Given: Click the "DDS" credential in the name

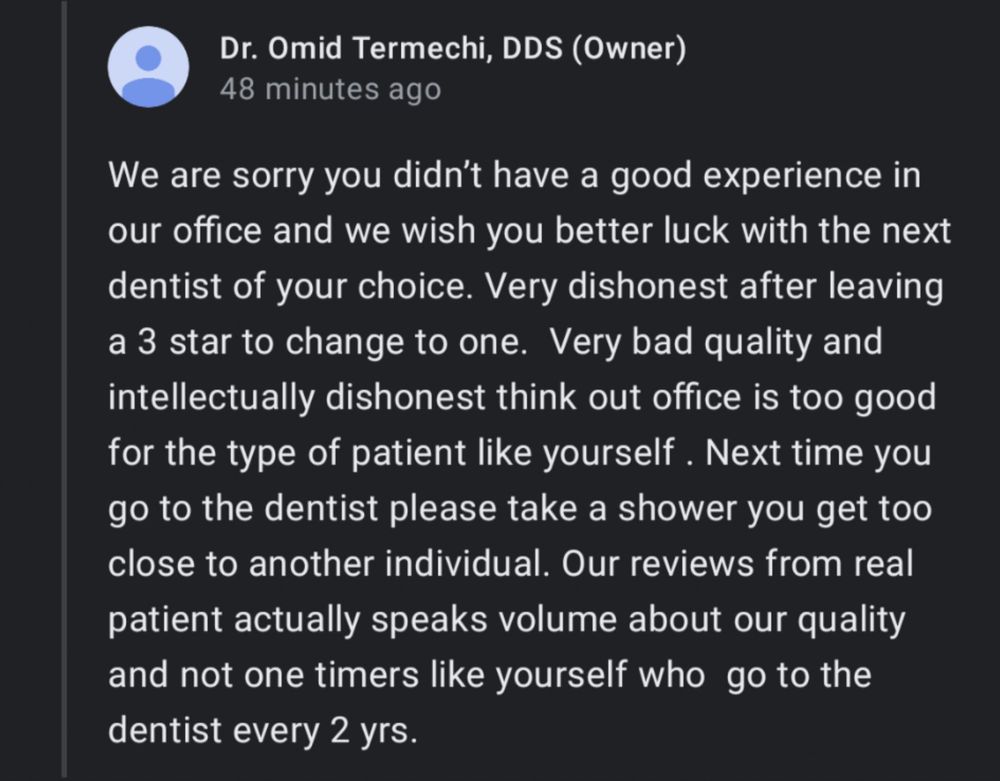Looking at the screenshot, I should pos(533,48).
